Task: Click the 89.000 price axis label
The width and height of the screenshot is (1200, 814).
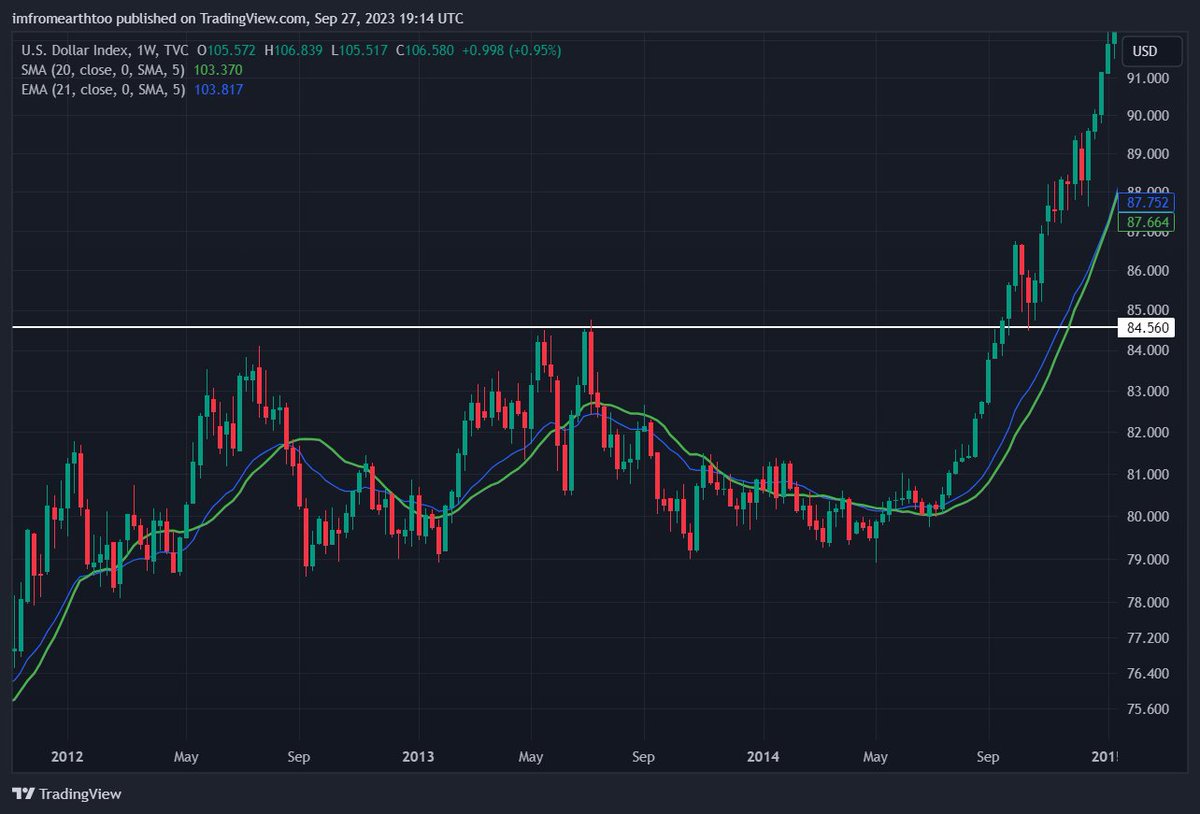Action: [x=1146, y=154]
